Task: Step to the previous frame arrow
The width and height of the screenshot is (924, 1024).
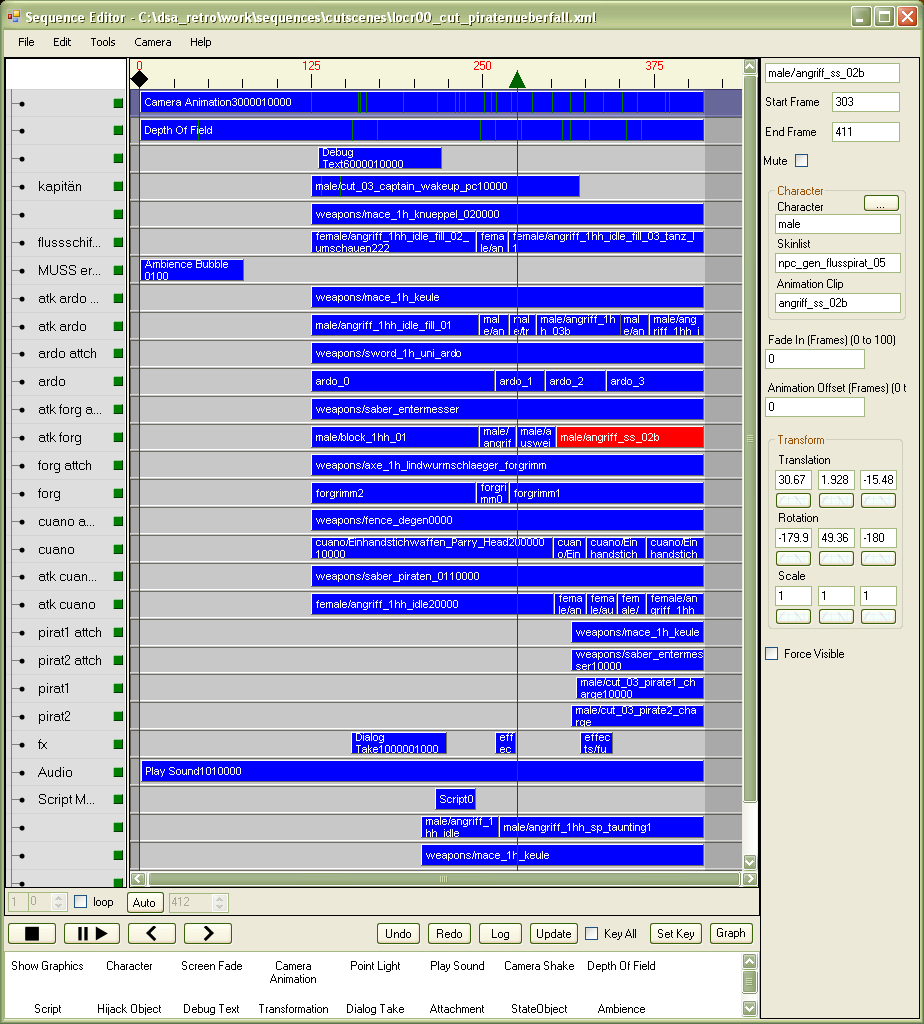Action: coord(152,933)
